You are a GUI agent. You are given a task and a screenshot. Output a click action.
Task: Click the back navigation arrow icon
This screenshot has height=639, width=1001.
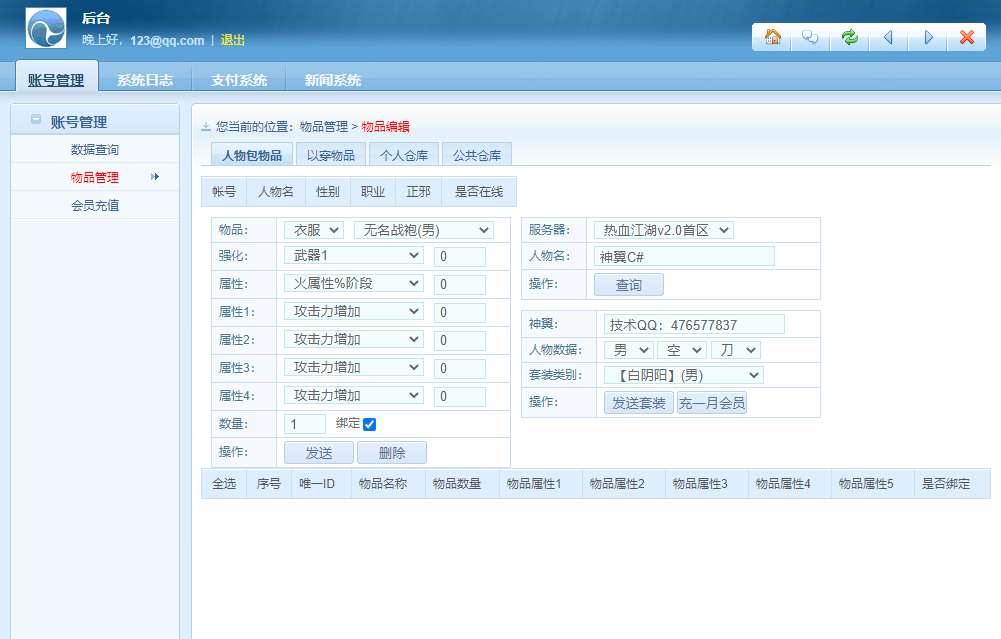888,37
